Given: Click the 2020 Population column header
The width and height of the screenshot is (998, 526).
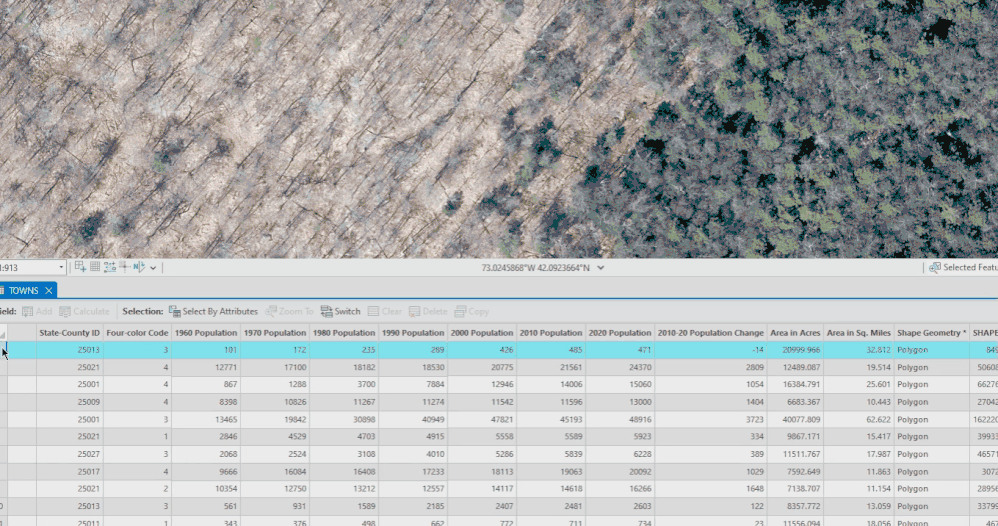Looking at the screenshot, I should (x=620, y=333).
